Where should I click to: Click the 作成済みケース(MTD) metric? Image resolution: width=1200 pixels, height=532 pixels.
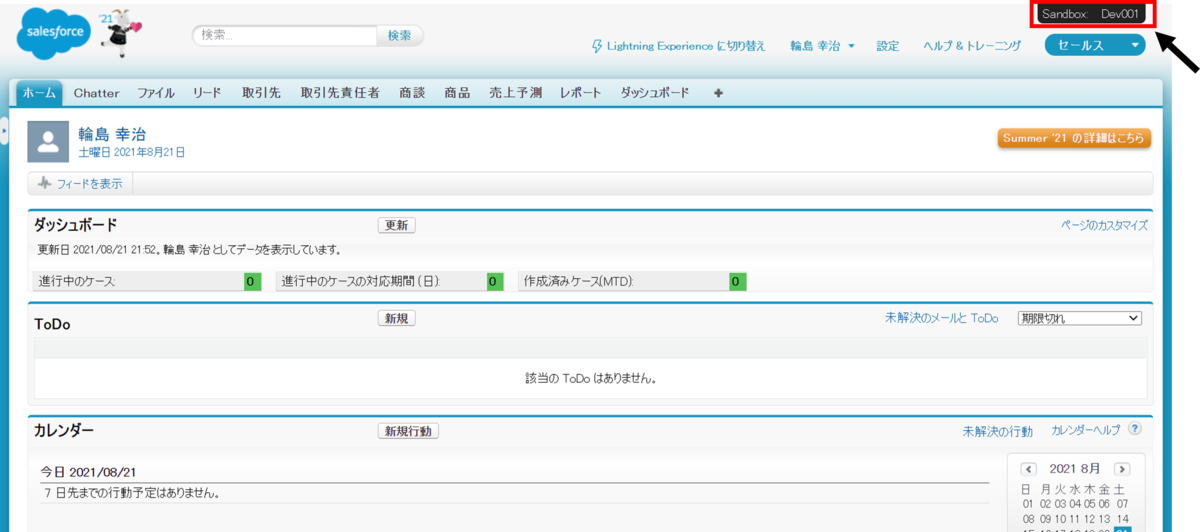pos(632,281)
